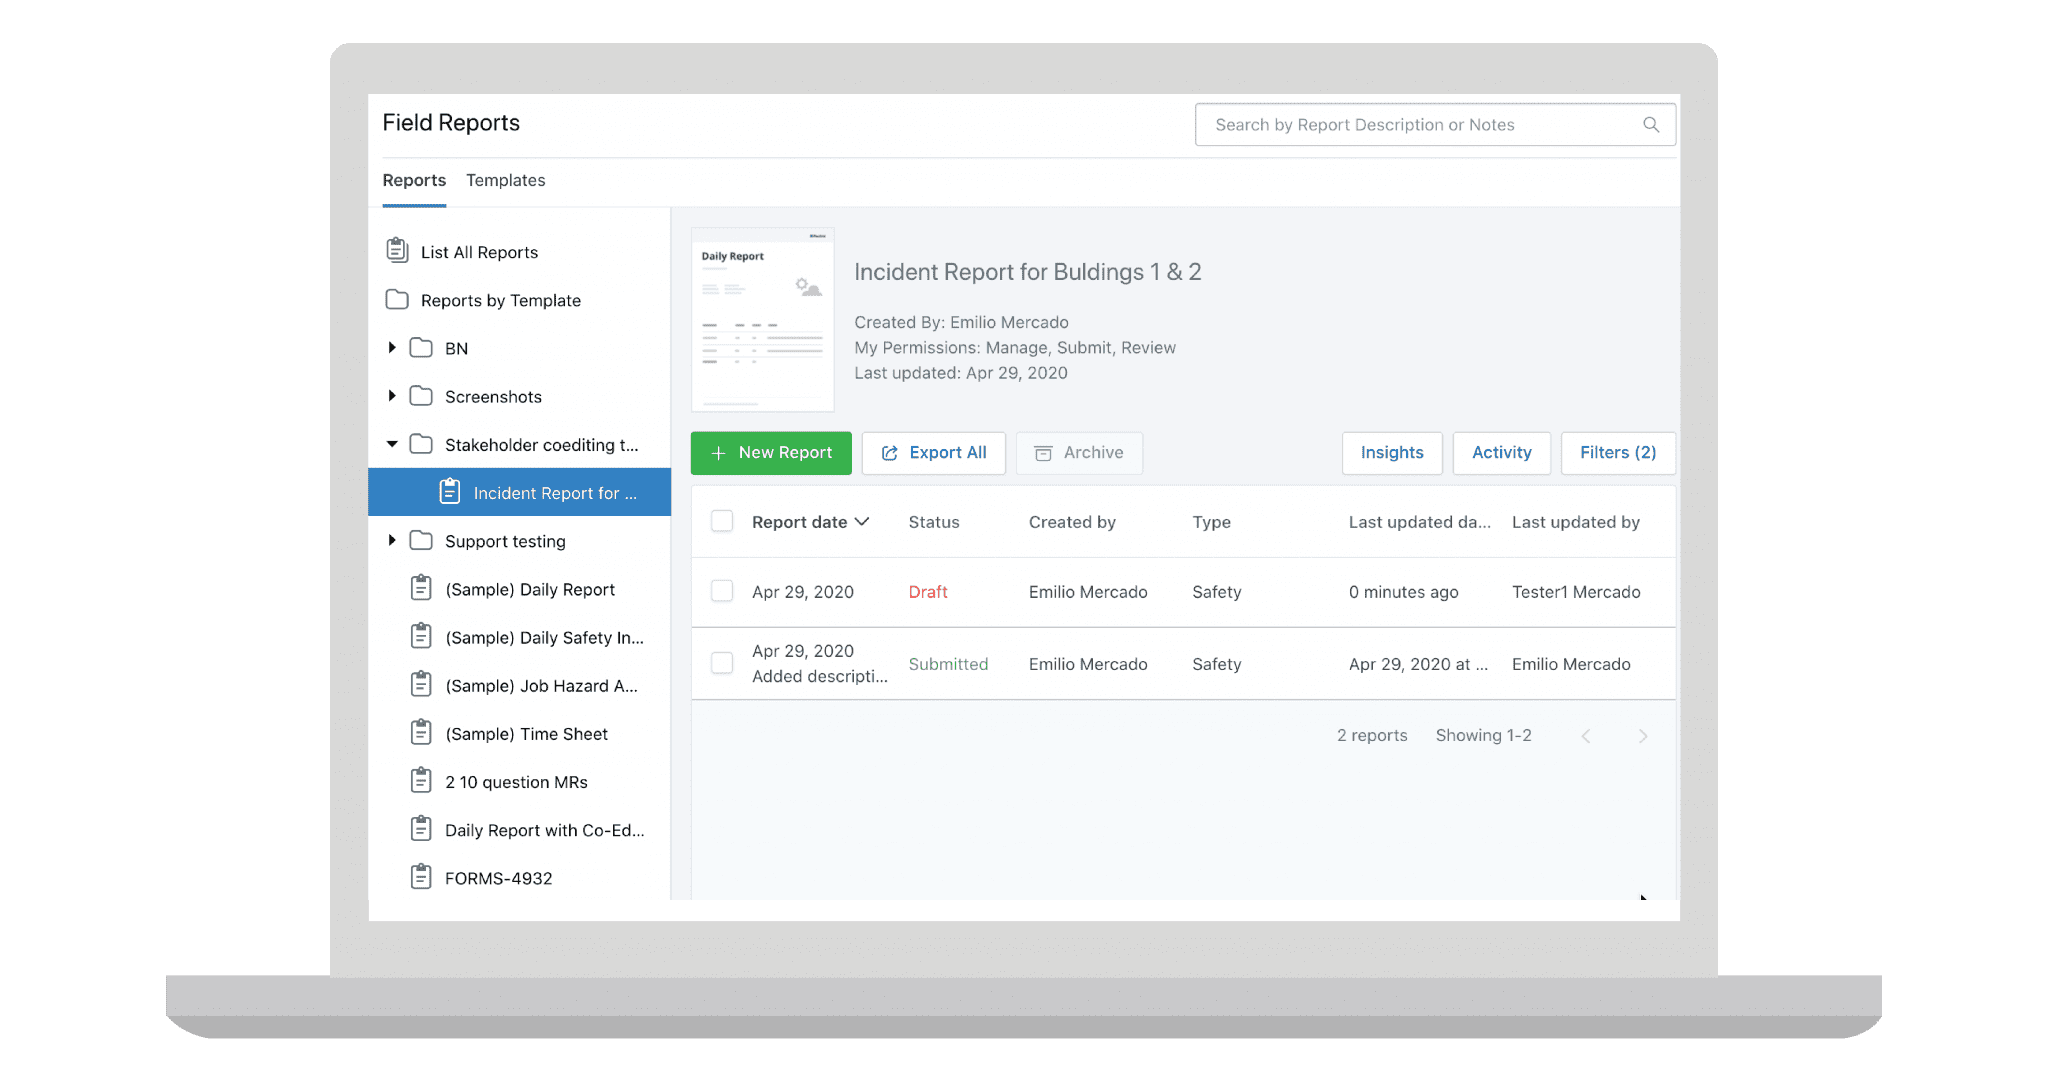Sort by Report date column arrow
The height and width of the screenshot is (1067, 2048).
862,522
